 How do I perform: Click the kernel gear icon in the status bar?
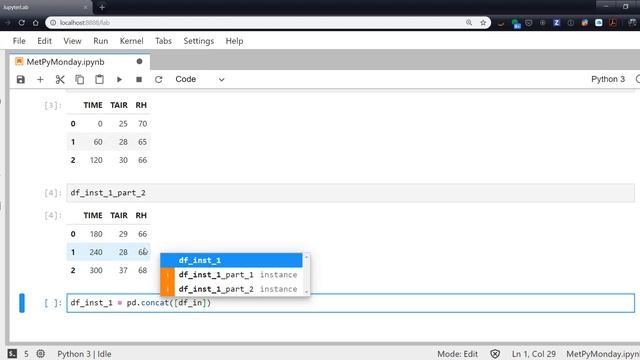pos(40,354)
